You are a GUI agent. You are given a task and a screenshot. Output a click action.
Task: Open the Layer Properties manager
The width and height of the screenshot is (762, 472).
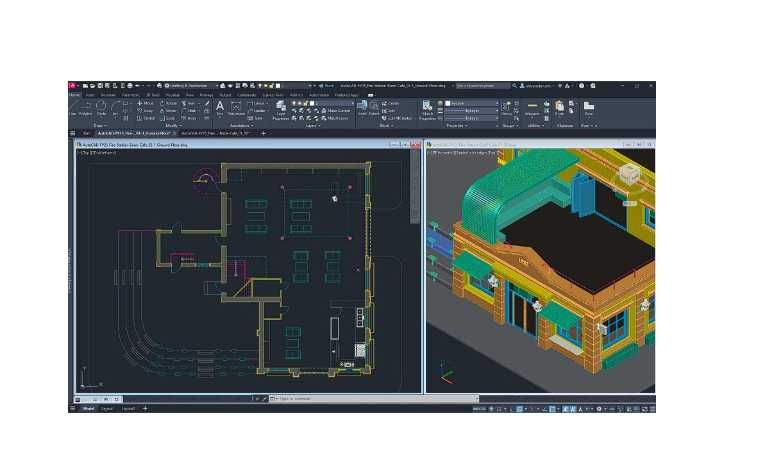pos(280,110)
